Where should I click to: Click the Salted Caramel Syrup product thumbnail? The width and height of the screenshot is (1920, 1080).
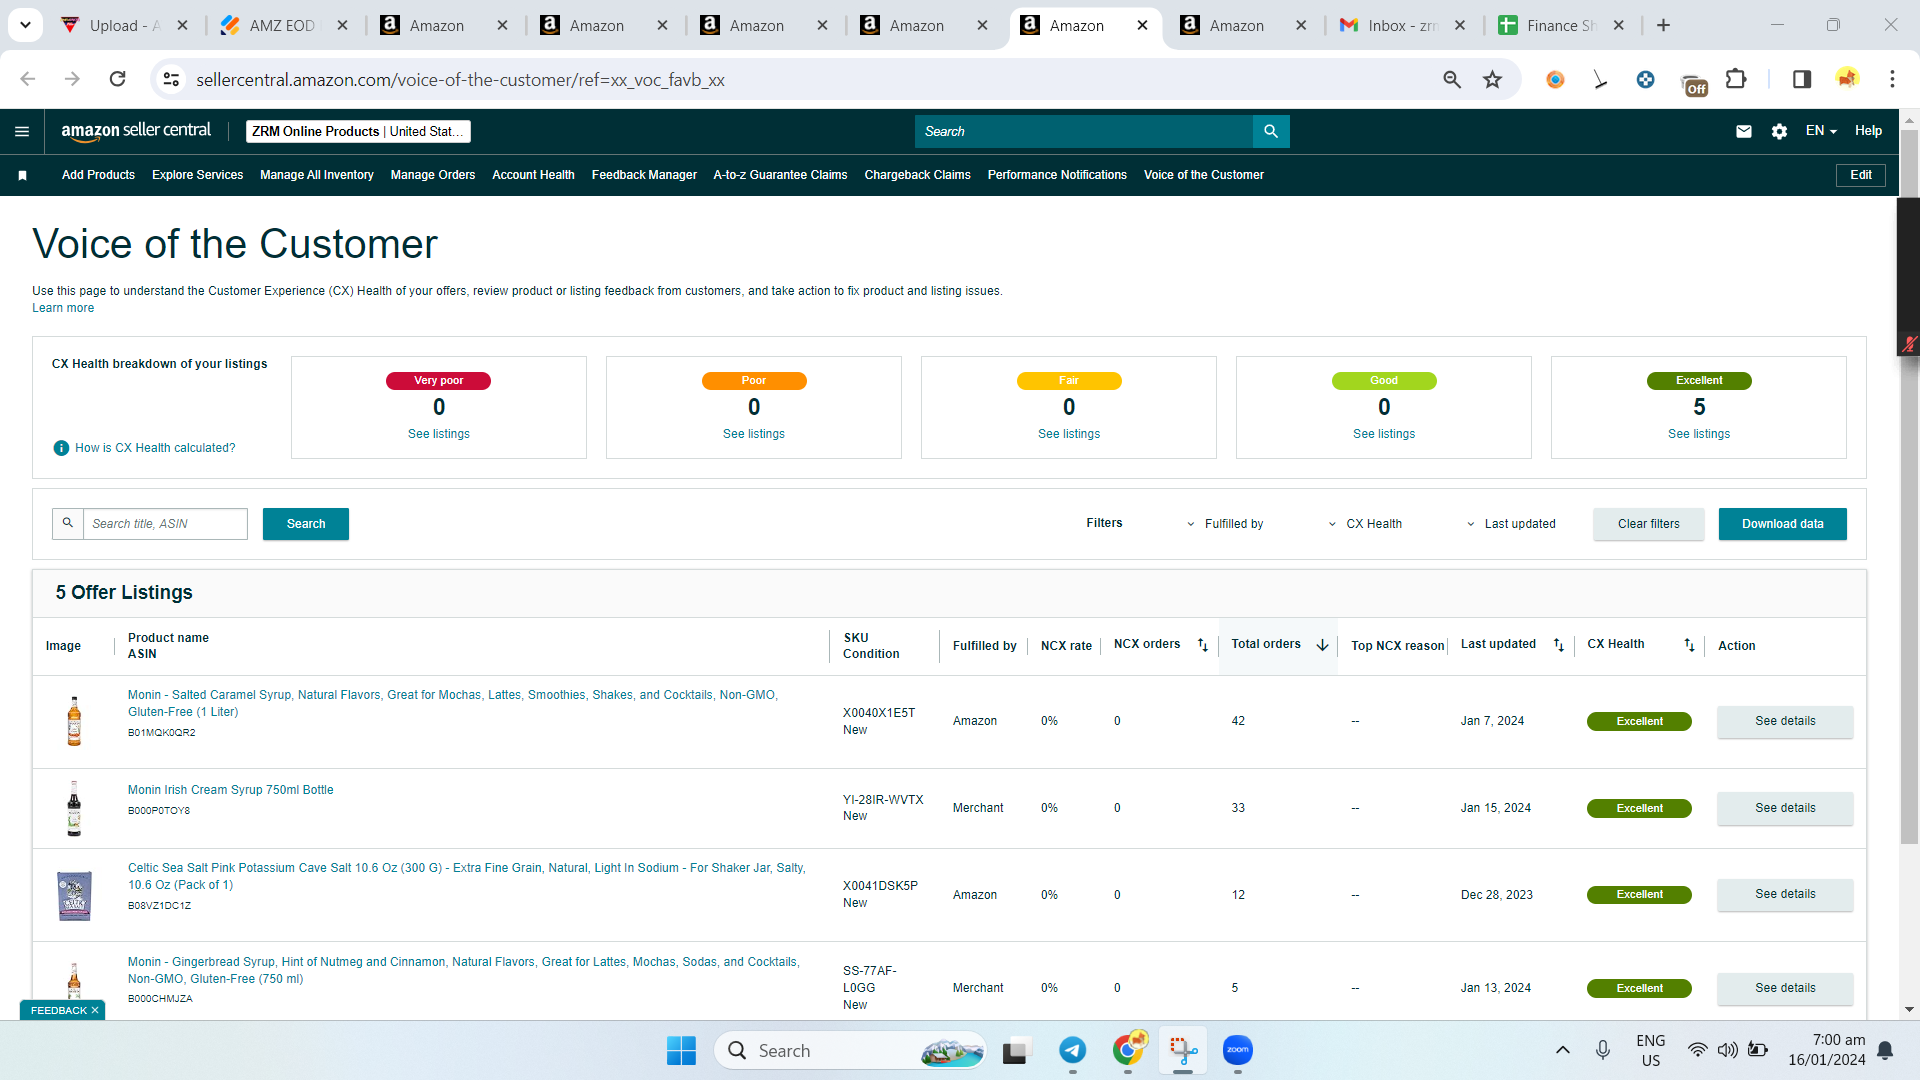point(74,721)
